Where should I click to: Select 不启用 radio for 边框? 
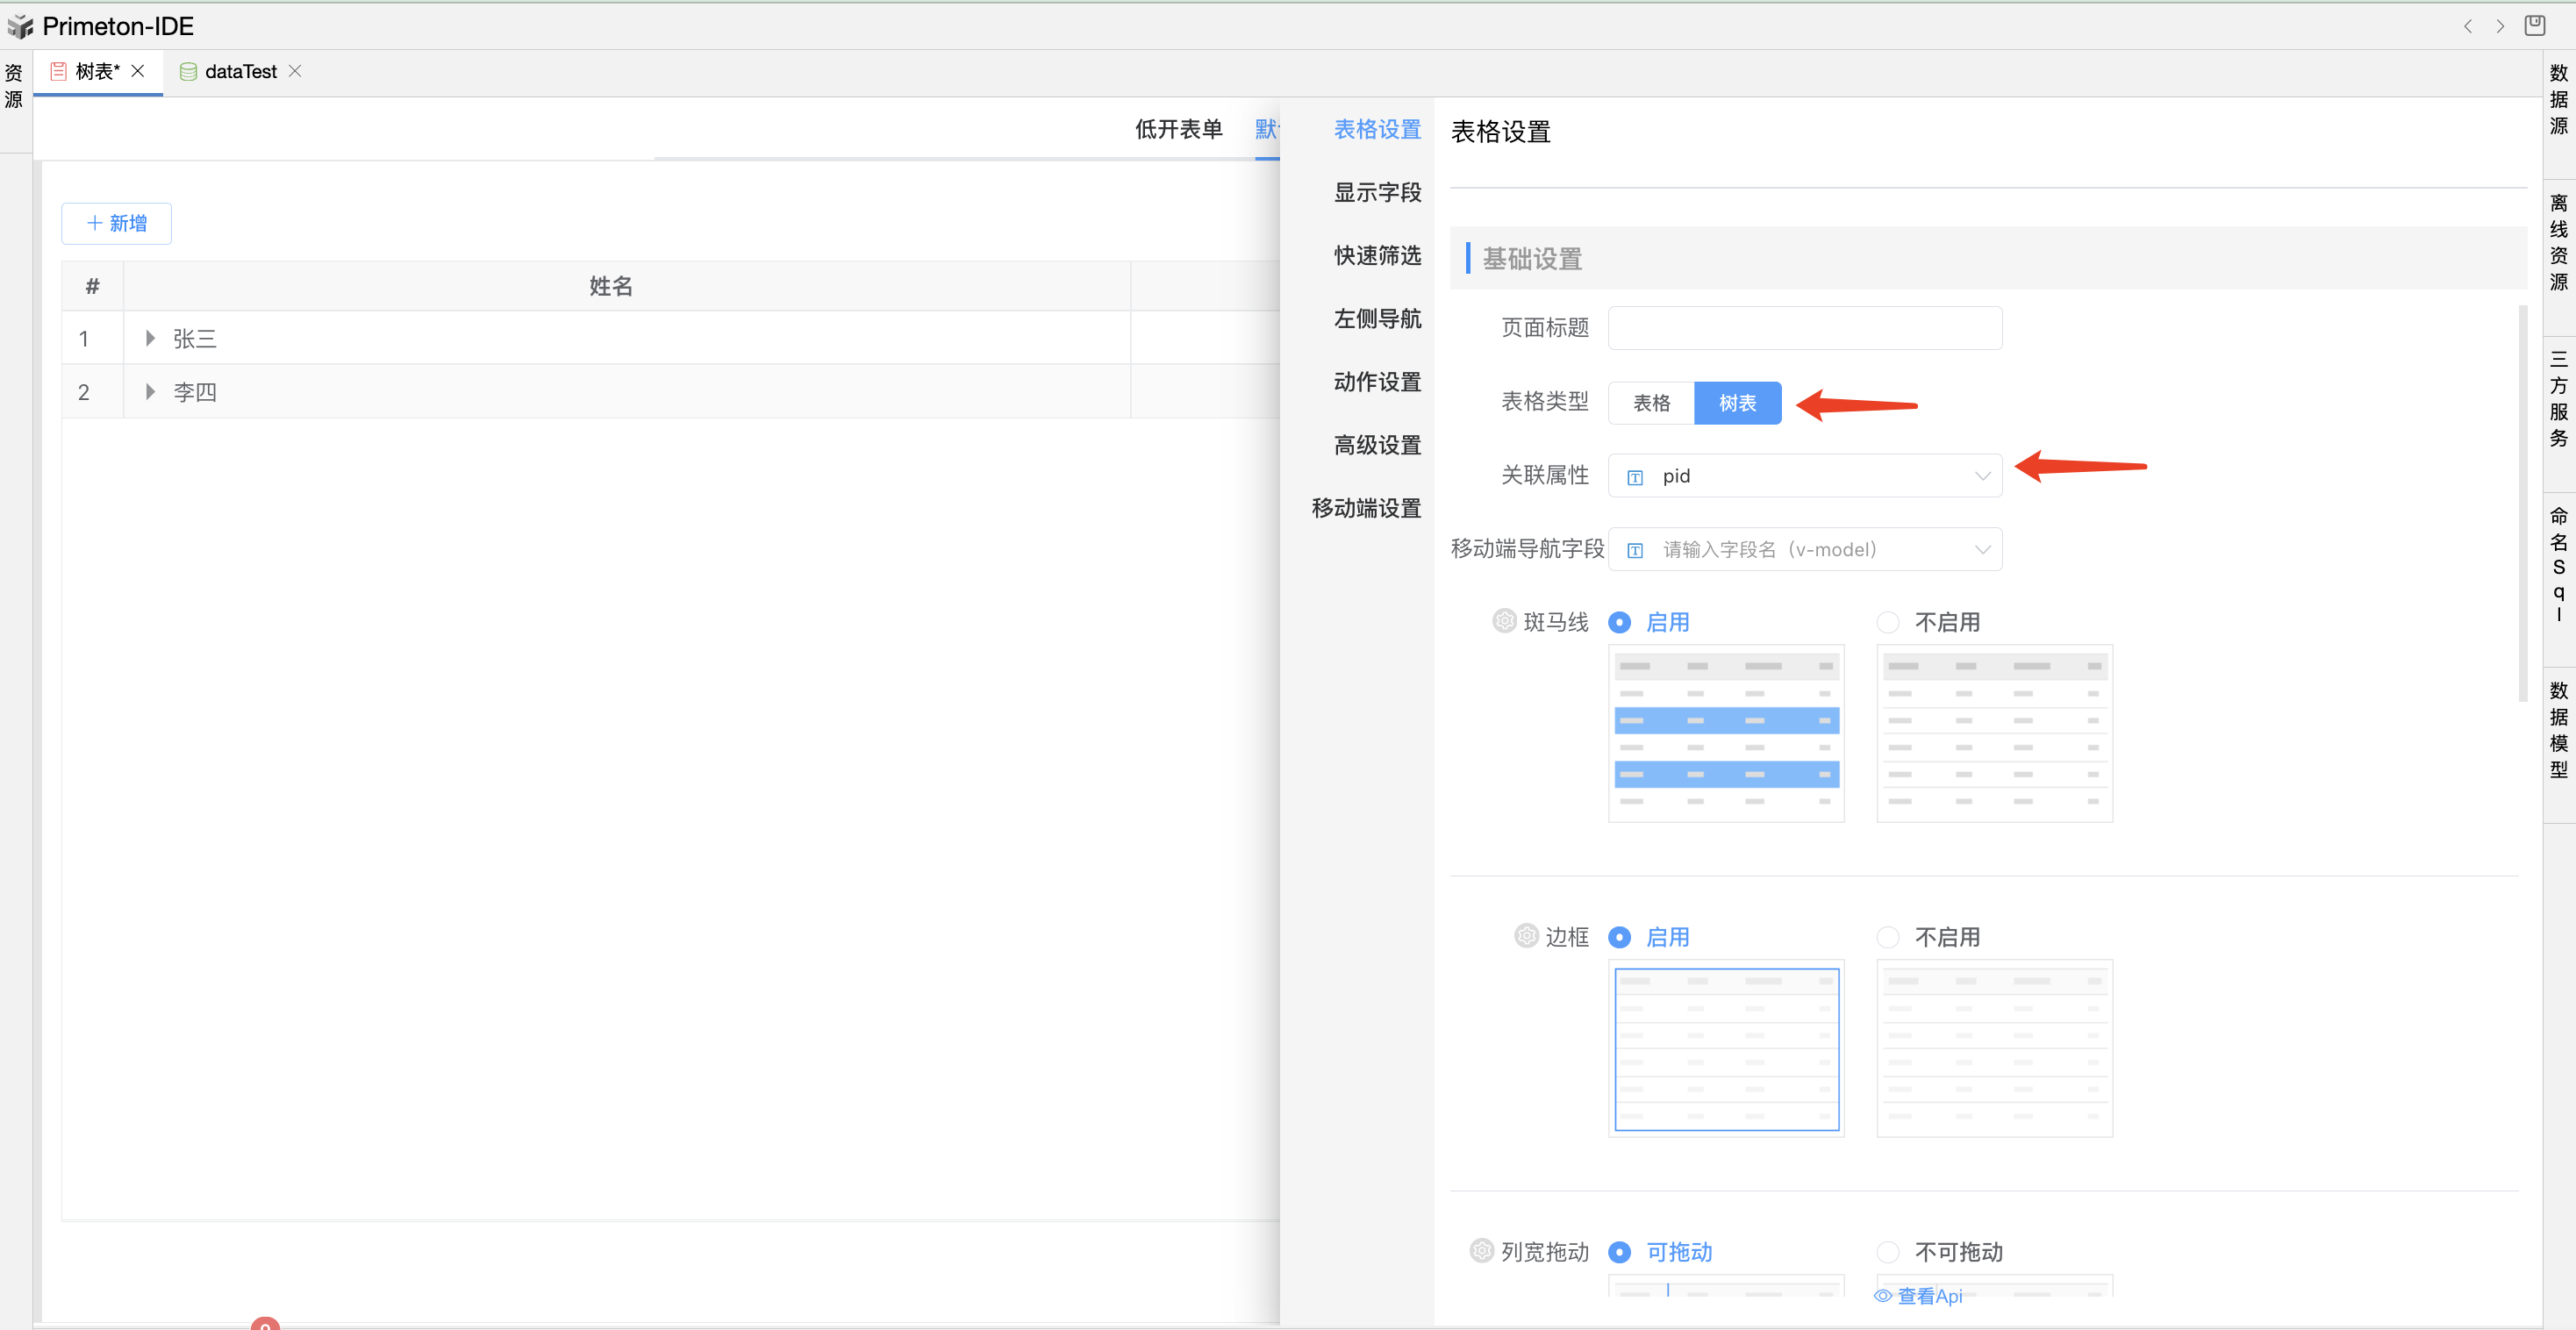tap(1887, 938)
